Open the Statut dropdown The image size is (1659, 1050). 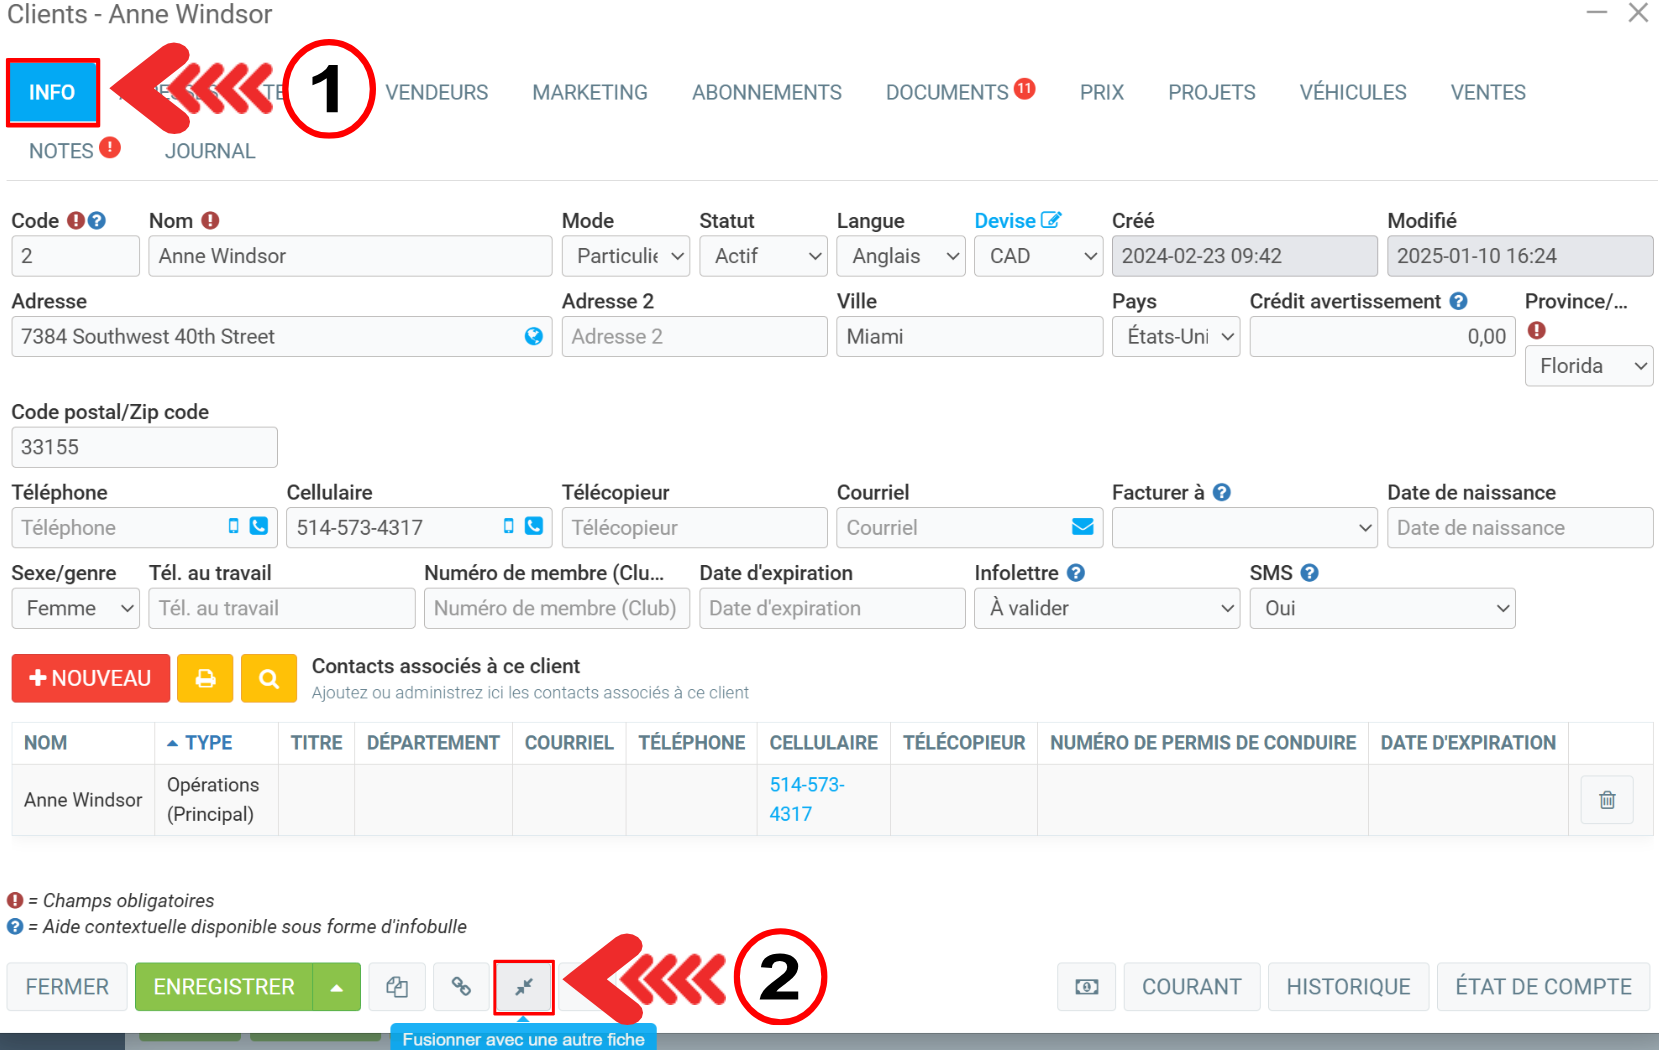click(763, 256)
